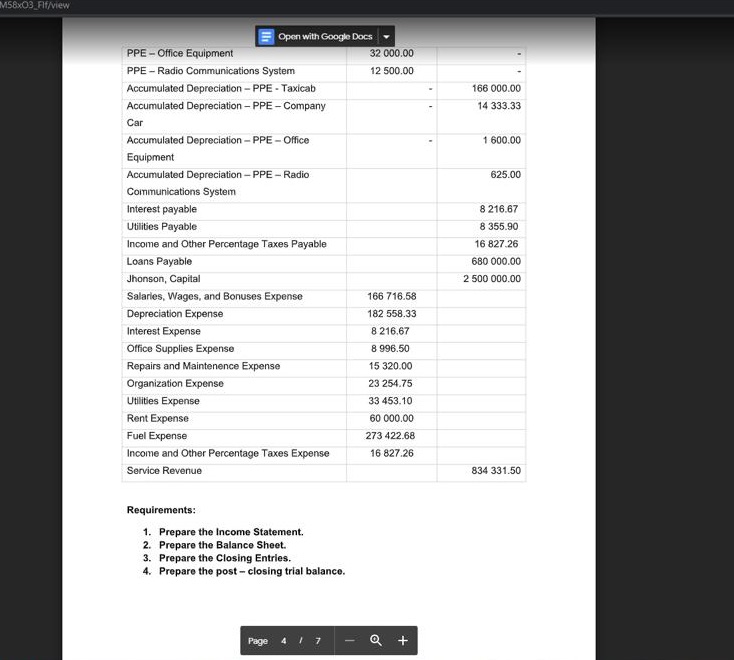Select the Utilities Payable row label
The width and height of the screenshot is (734, 660).
[x=161, y=227]
